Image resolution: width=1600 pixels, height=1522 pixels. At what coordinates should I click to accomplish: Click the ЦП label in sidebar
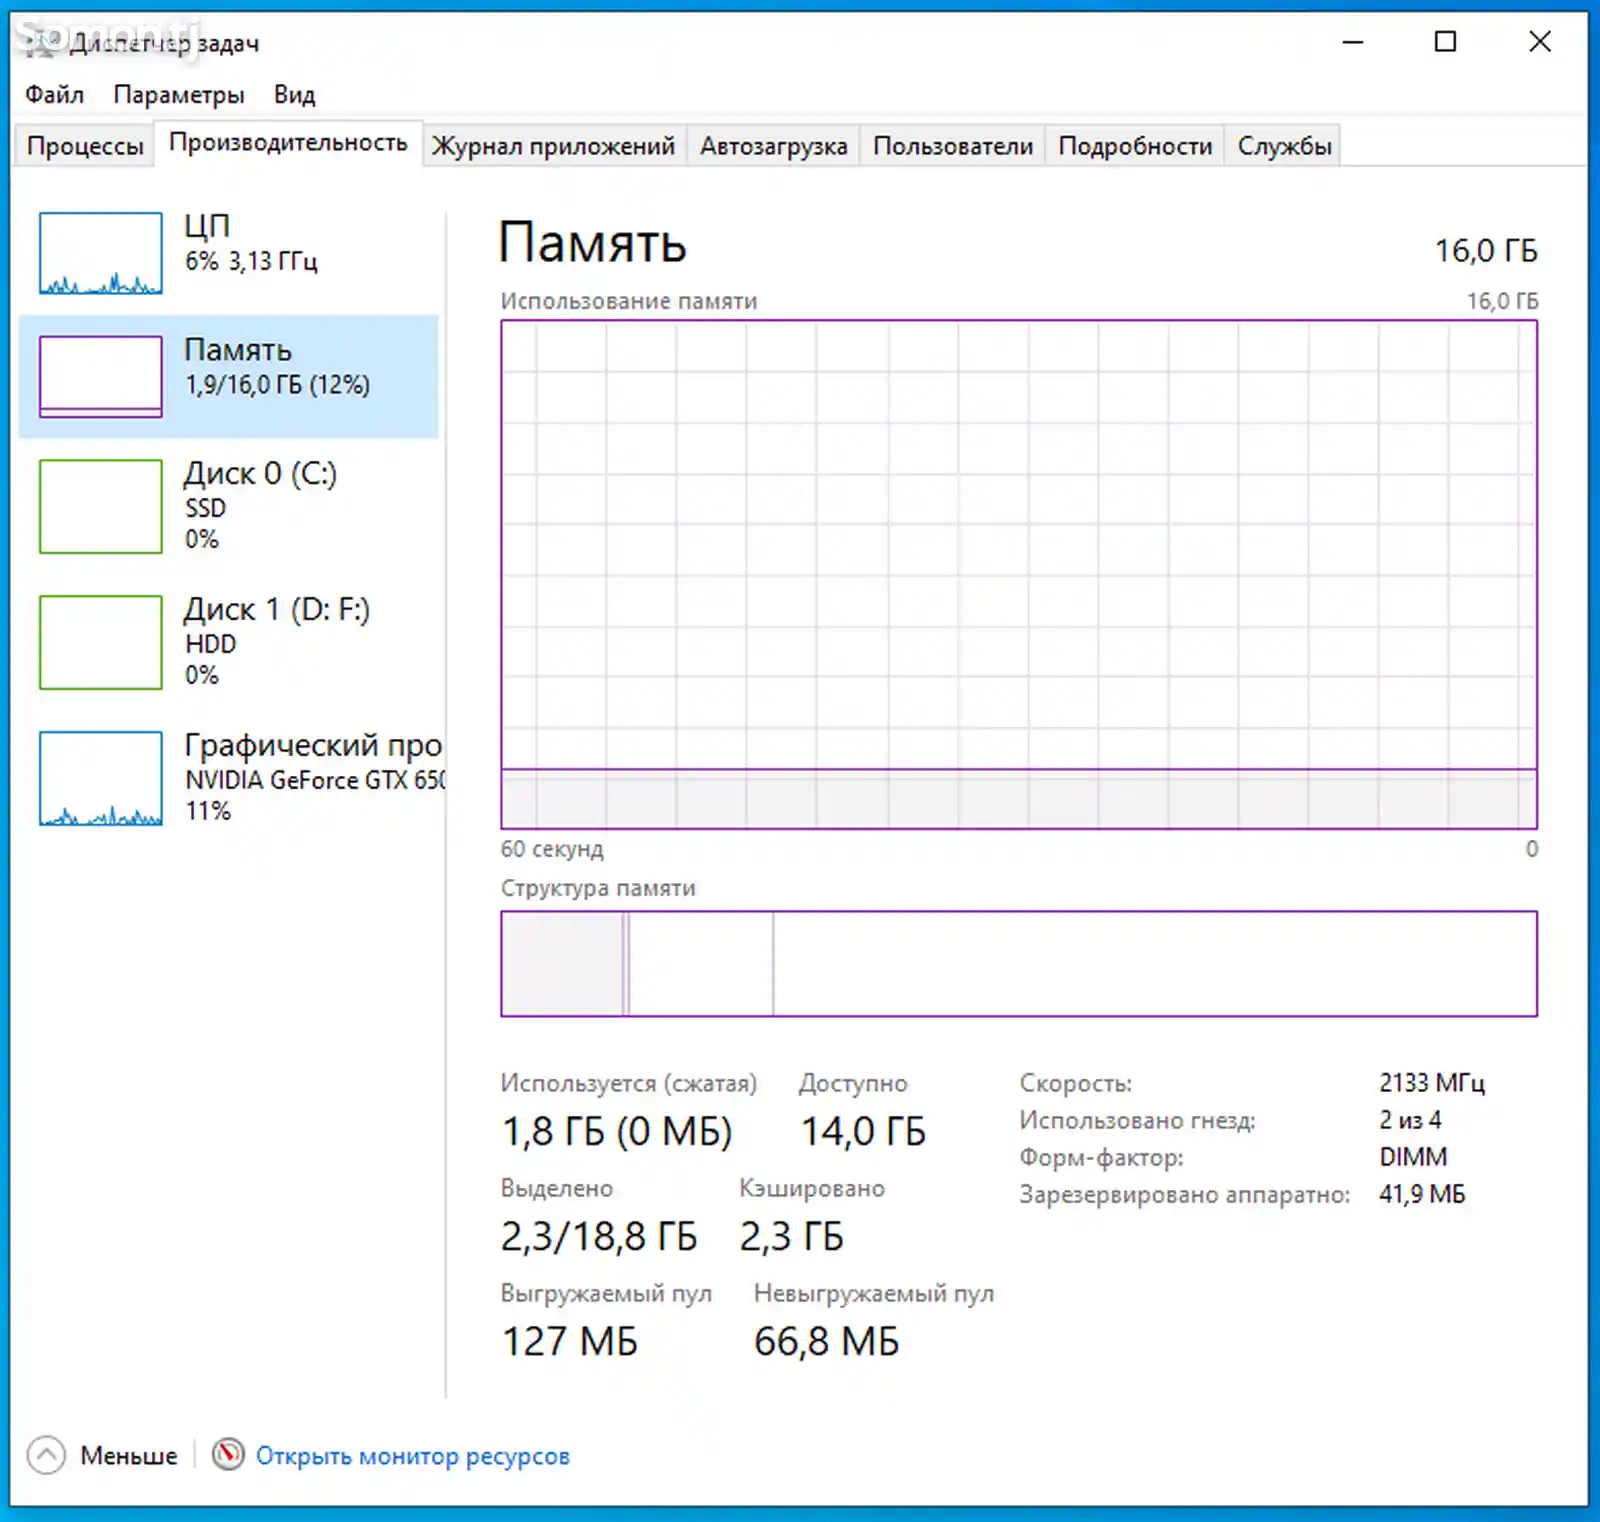[207, 226]
